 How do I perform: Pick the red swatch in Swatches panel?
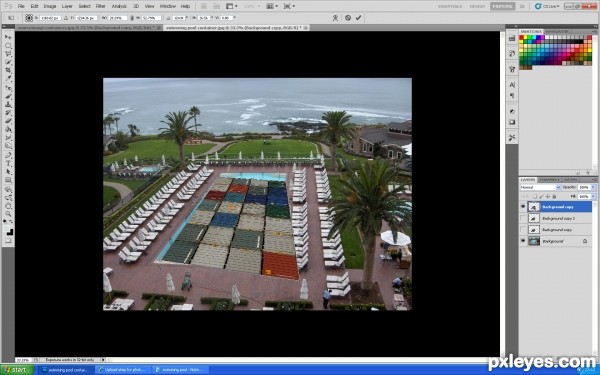(x=521, y=38)
